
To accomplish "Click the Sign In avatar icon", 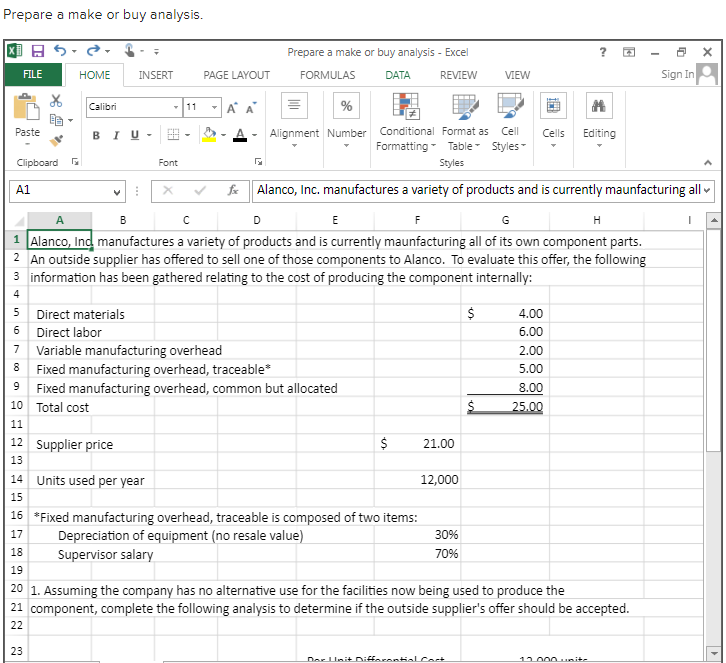I will [x=707, y=75].
